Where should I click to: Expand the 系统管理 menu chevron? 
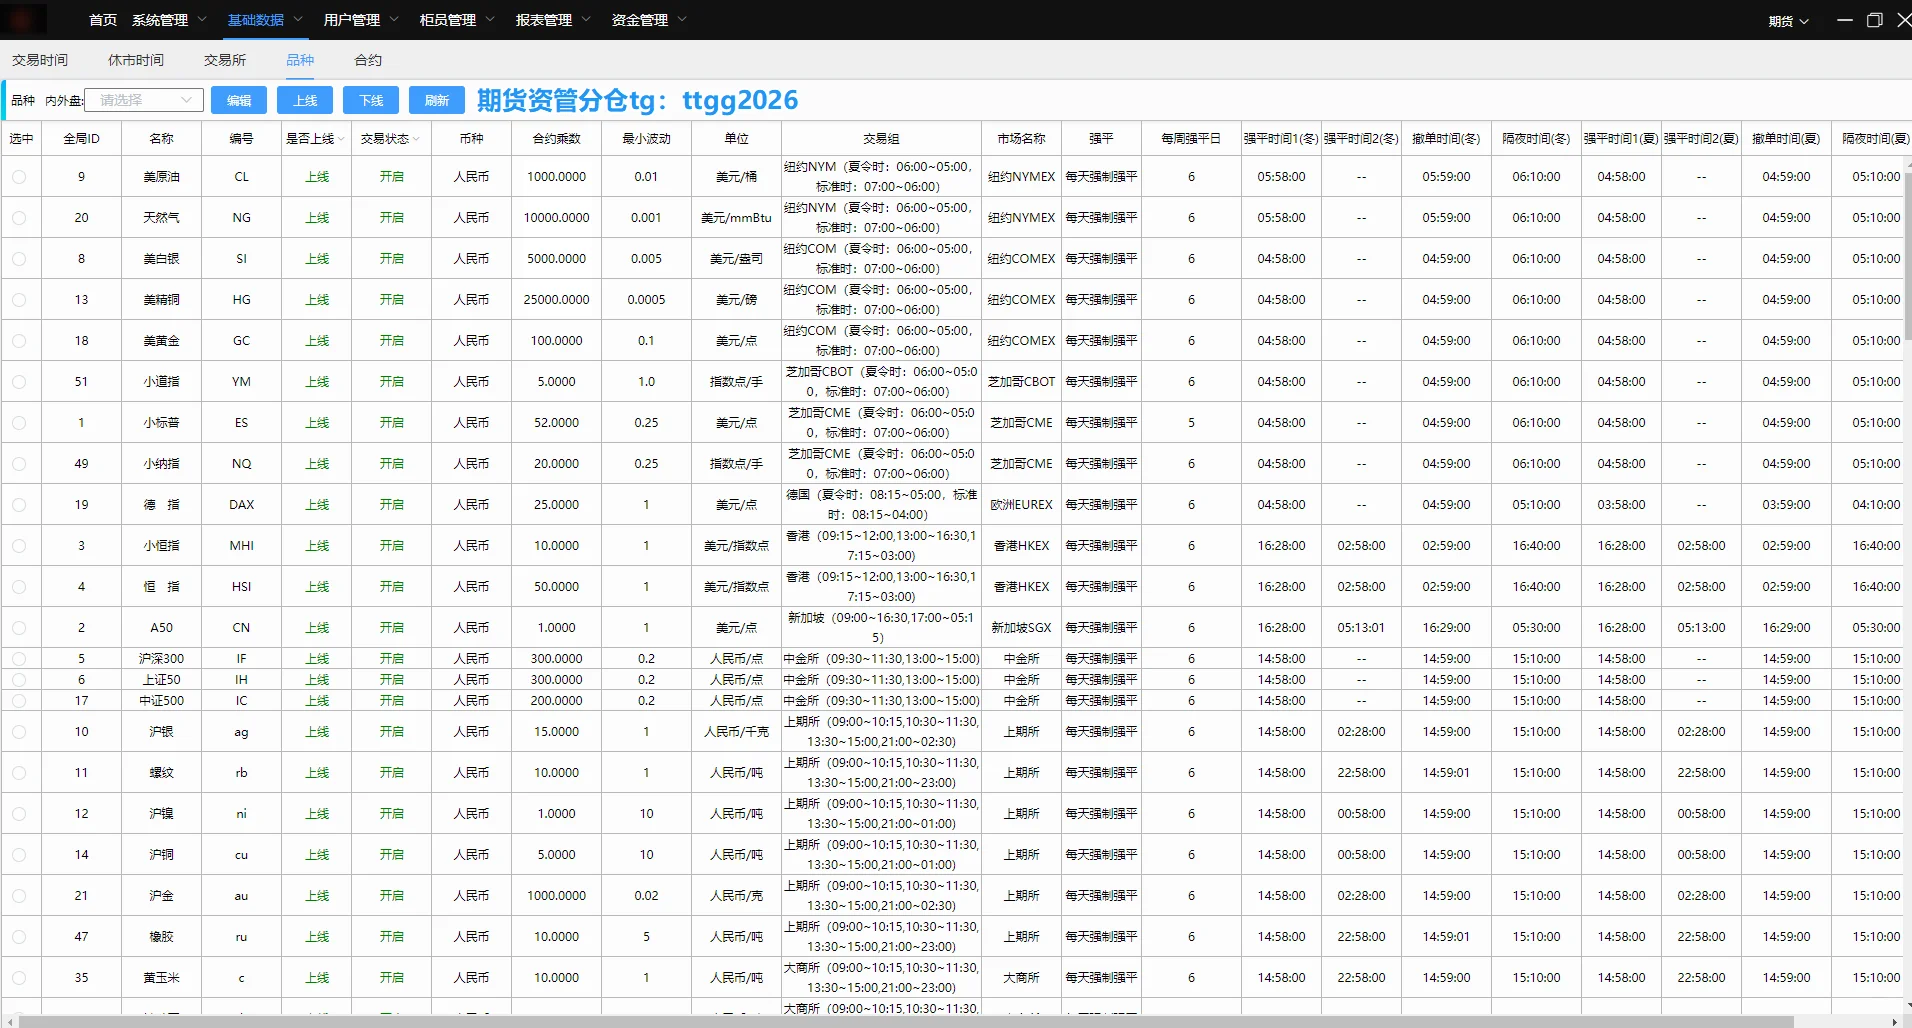pos(203,20)
